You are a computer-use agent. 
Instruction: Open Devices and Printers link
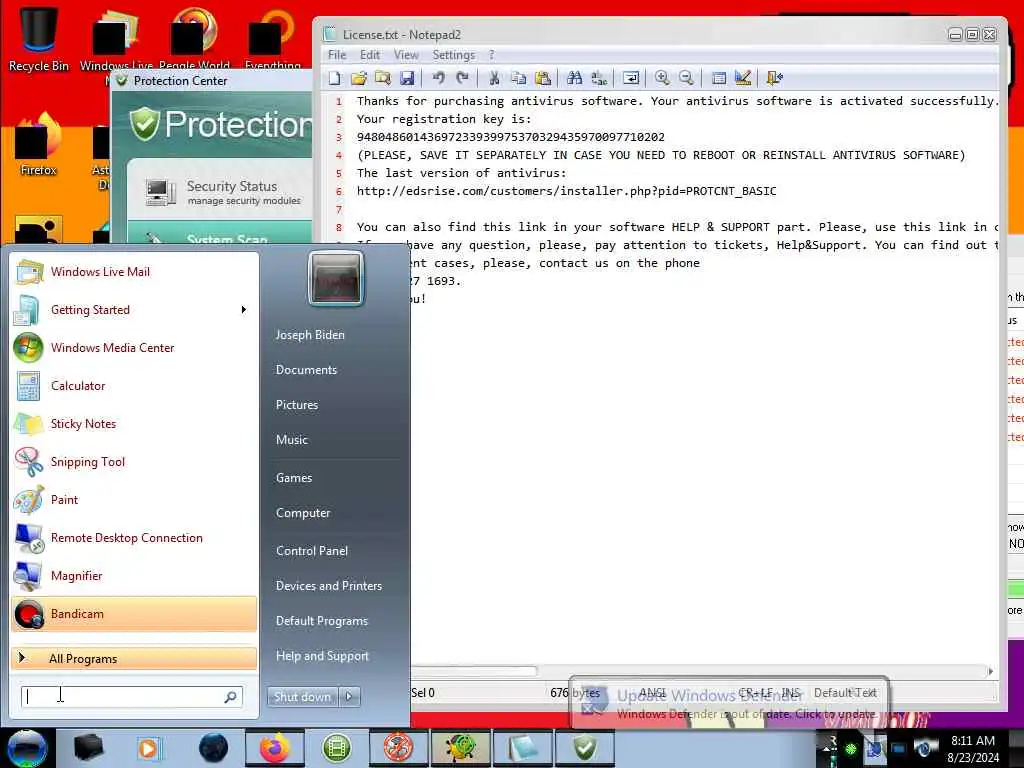tap(328, 586)
